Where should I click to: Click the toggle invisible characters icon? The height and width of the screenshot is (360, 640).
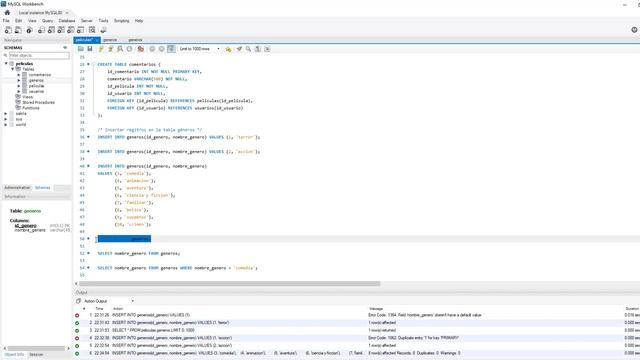point(258,49)
